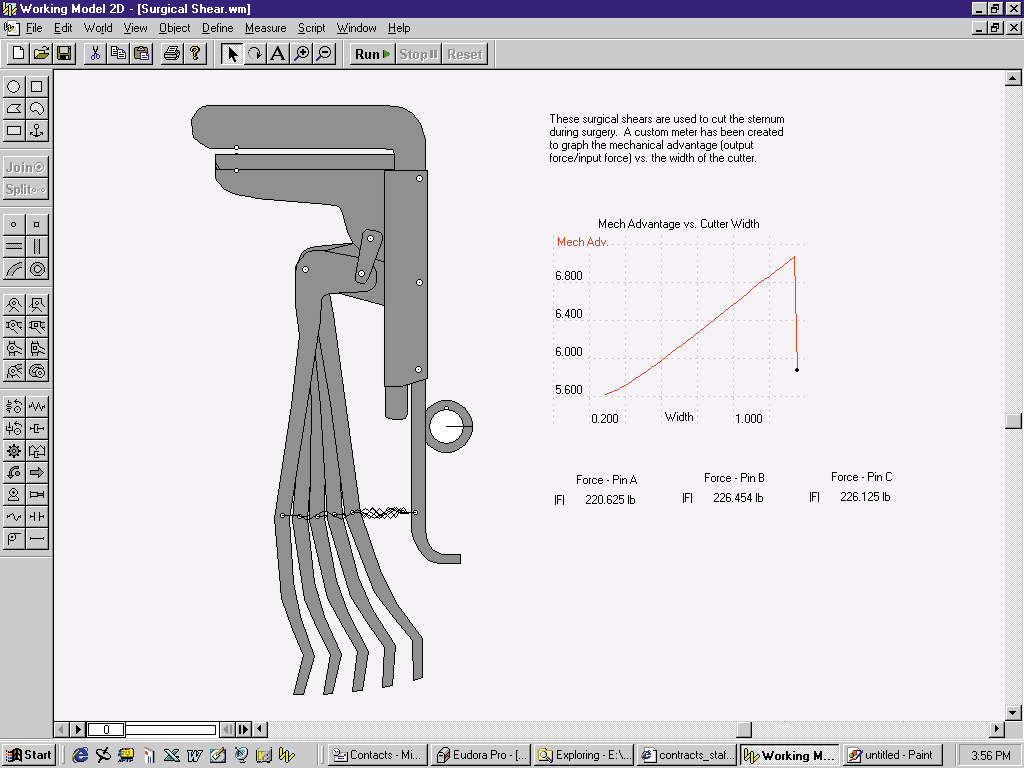Click the Cut scissors icon
This screenshot has width=1024, height=768.
pos(95,54)
